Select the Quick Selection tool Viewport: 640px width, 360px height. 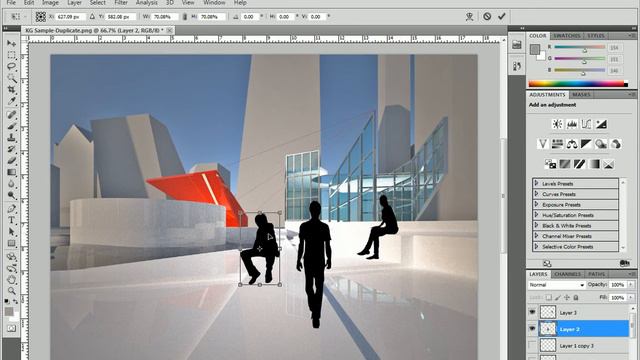[11, 78]
